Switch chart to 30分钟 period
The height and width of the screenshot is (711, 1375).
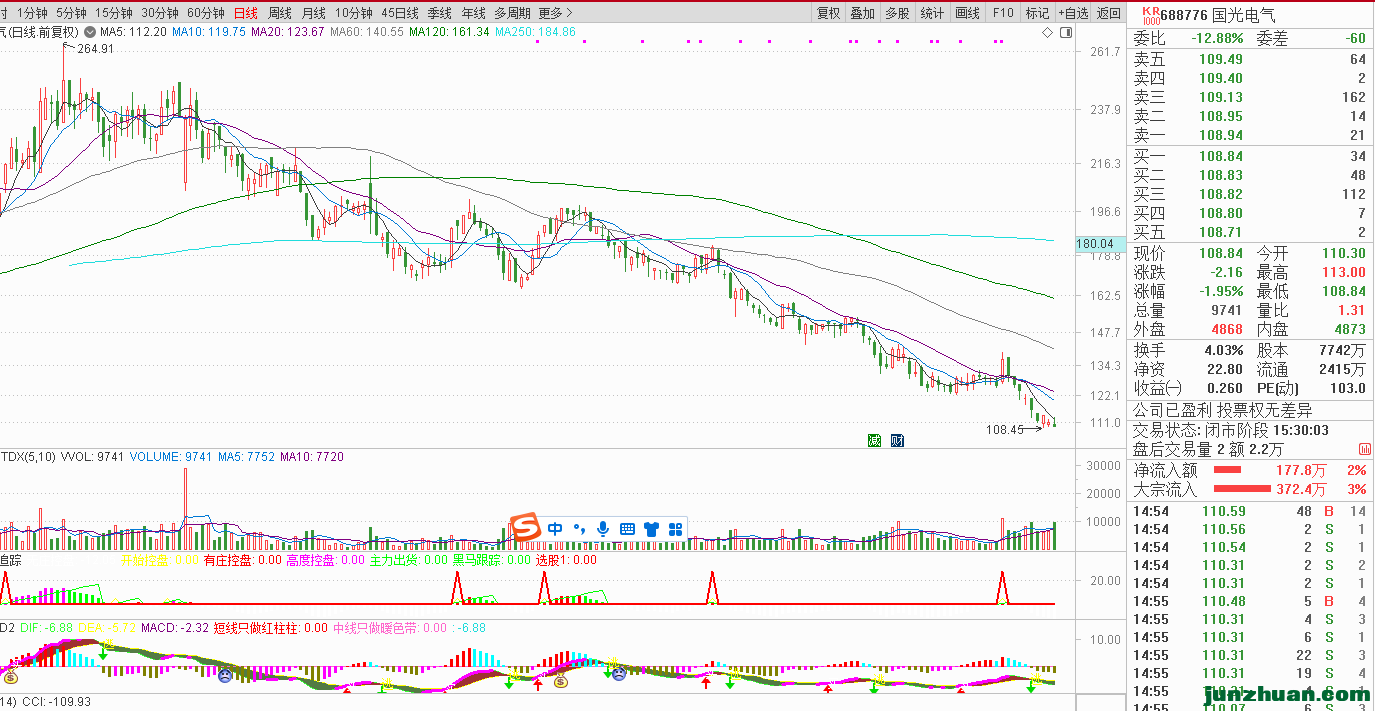tap(160, 13)
